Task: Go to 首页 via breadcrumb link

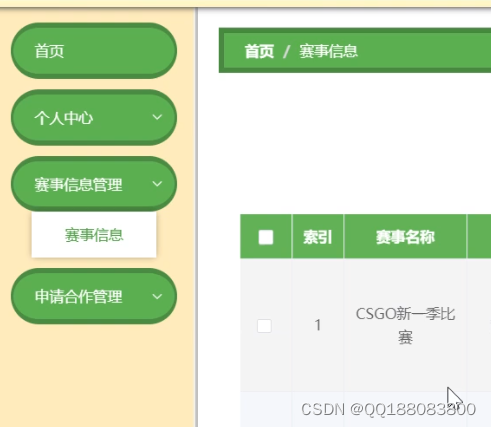Action: coord(259,52)
